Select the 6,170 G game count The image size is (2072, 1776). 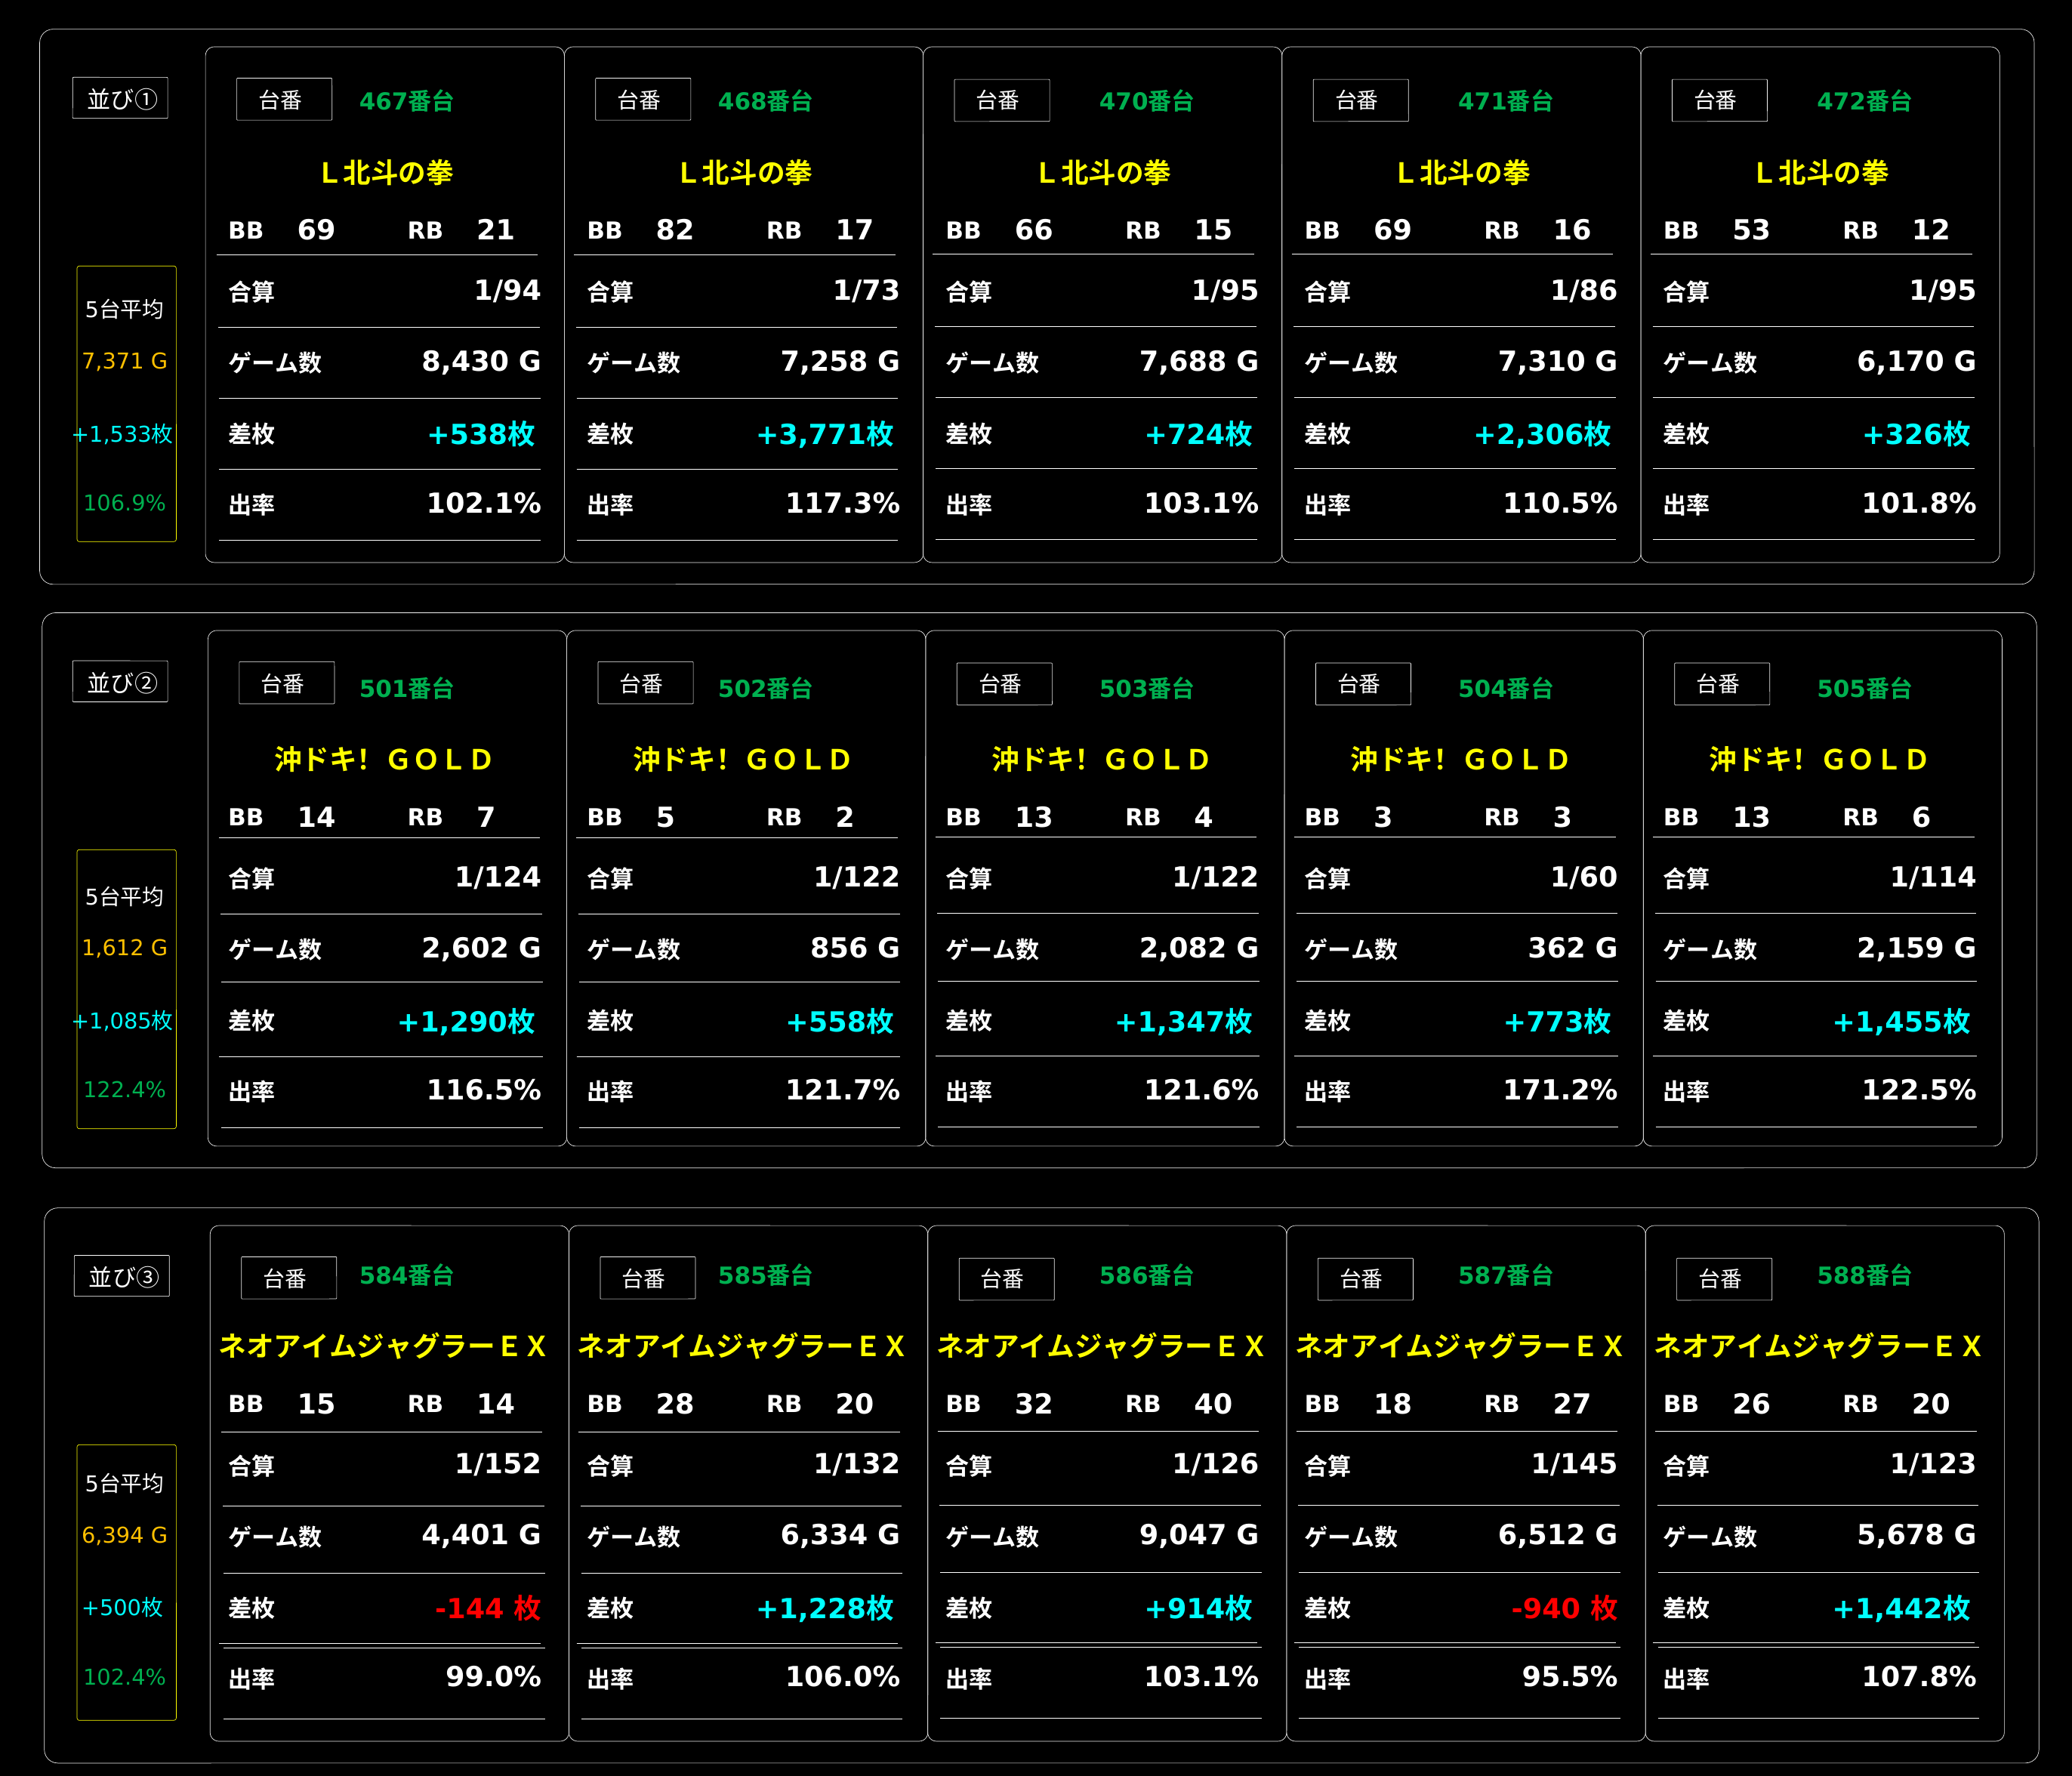1917,361
